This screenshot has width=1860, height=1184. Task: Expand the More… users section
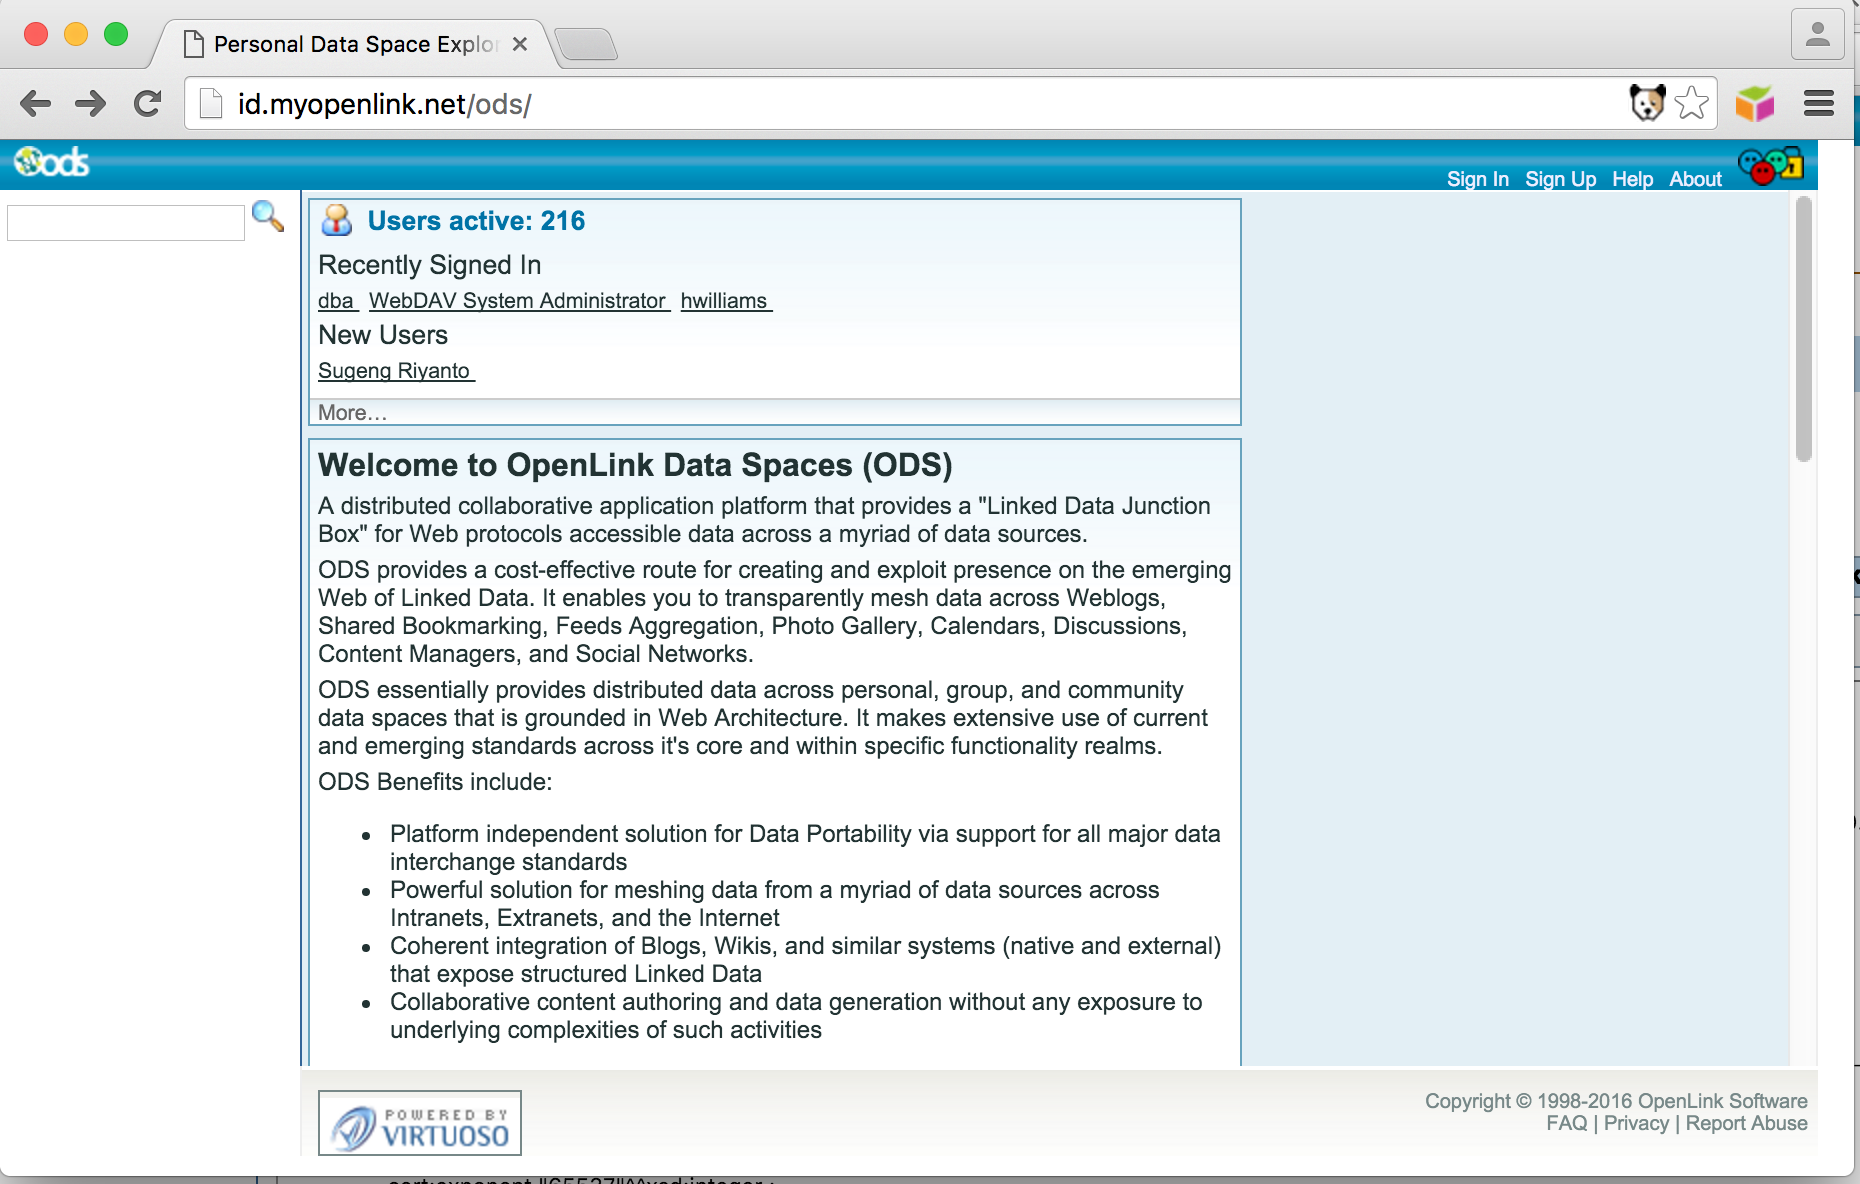pyautogui.click(x=352, y=413)
